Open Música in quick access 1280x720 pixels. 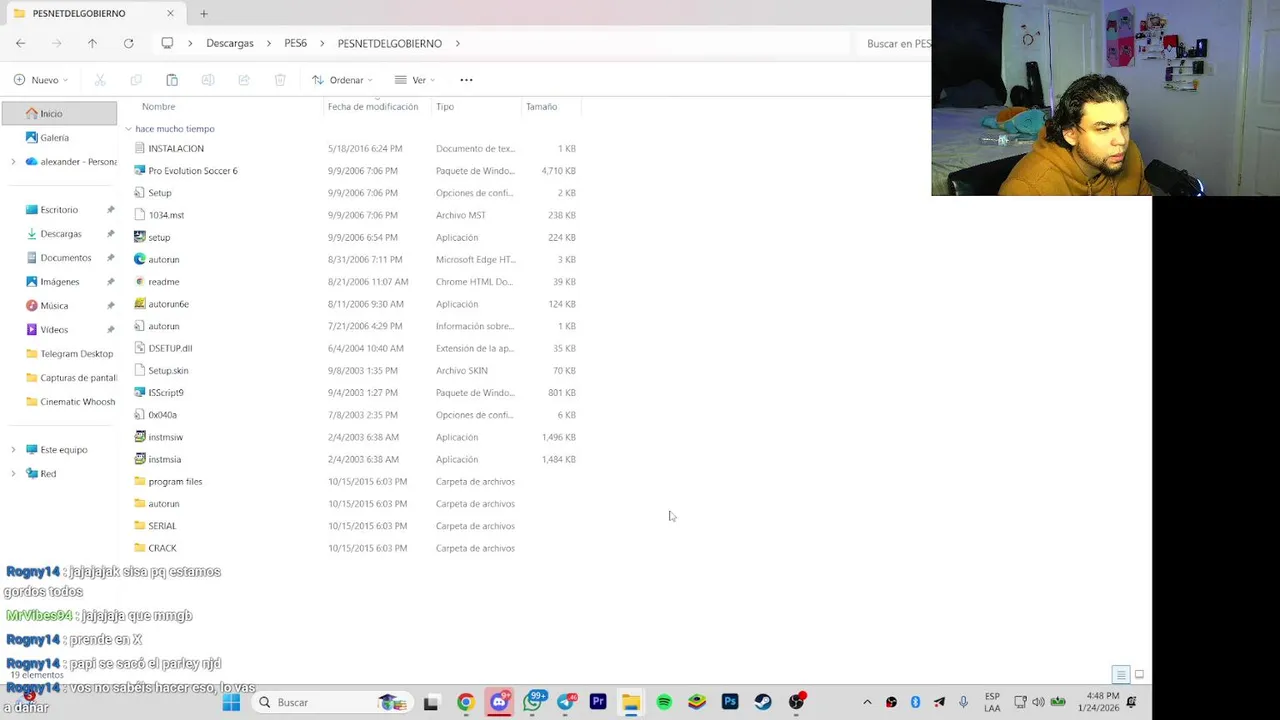click(54, 305)
